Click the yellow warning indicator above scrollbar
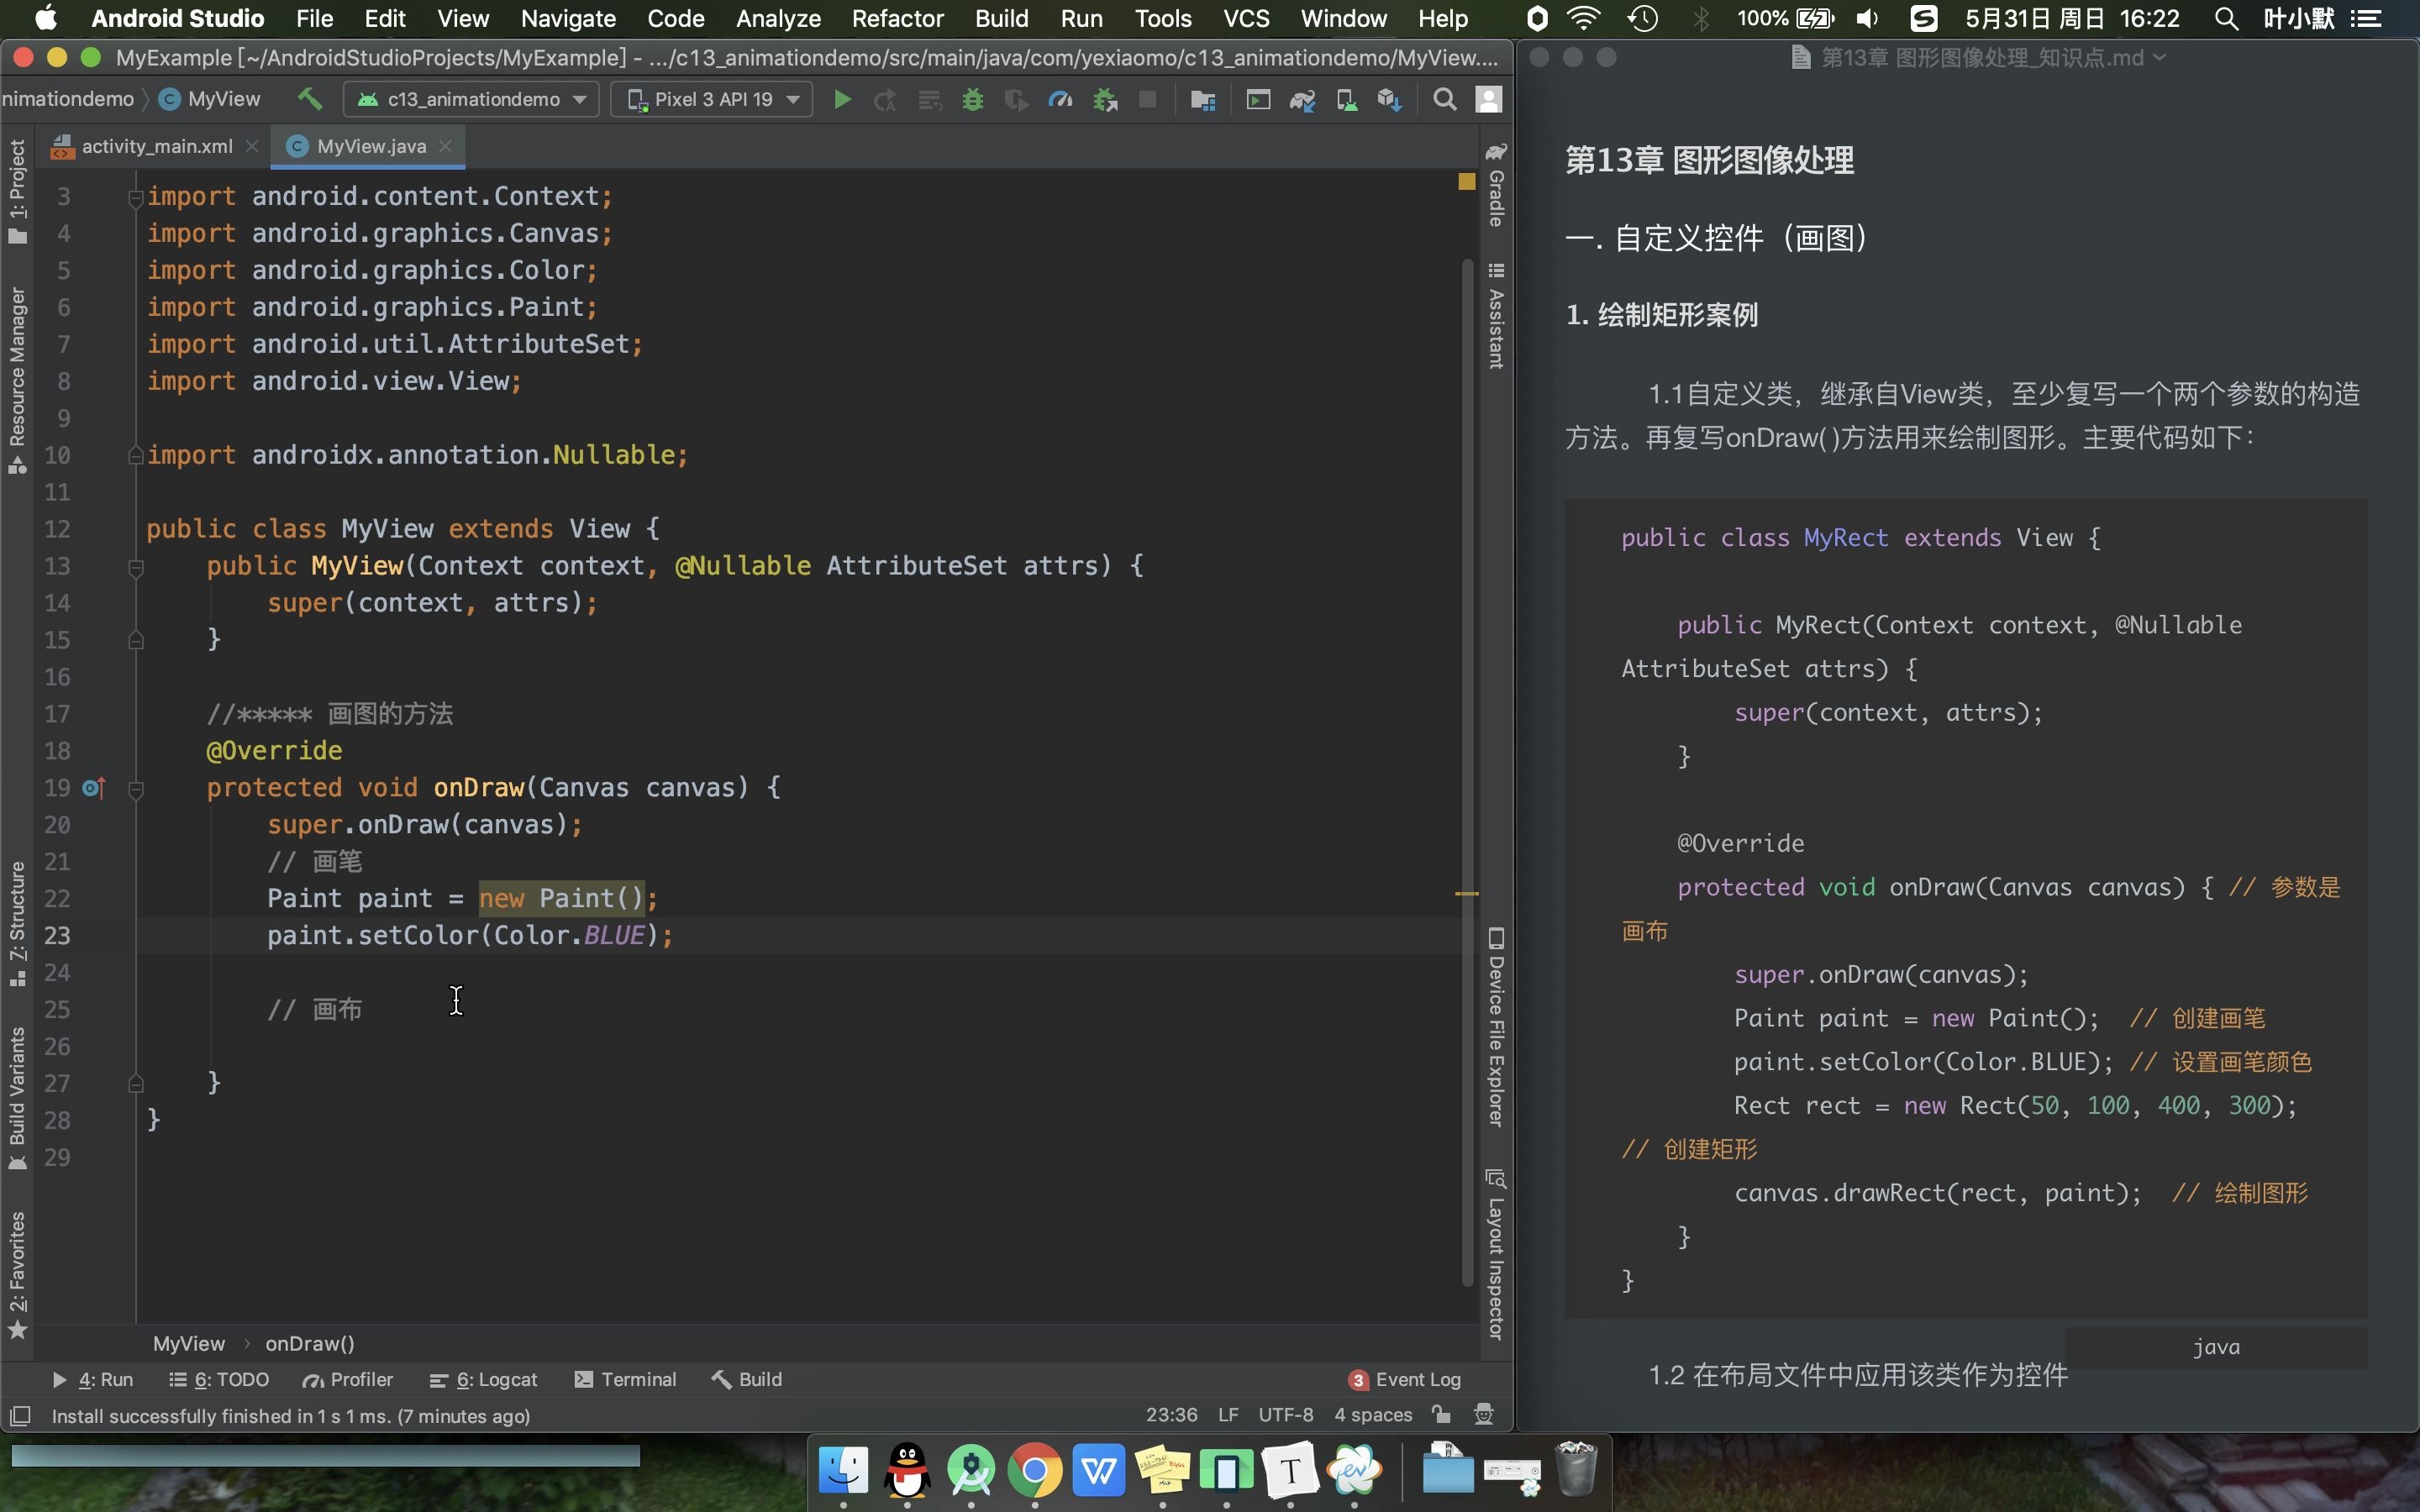Viewport: 2420px width, 1512px height. tap(1466, 181)
